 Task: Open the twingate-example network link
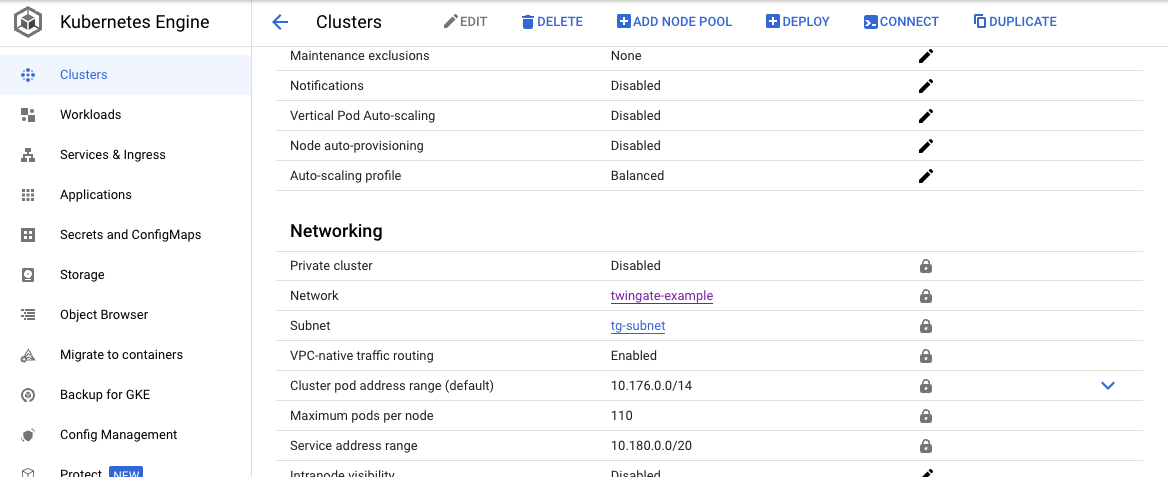661,296
